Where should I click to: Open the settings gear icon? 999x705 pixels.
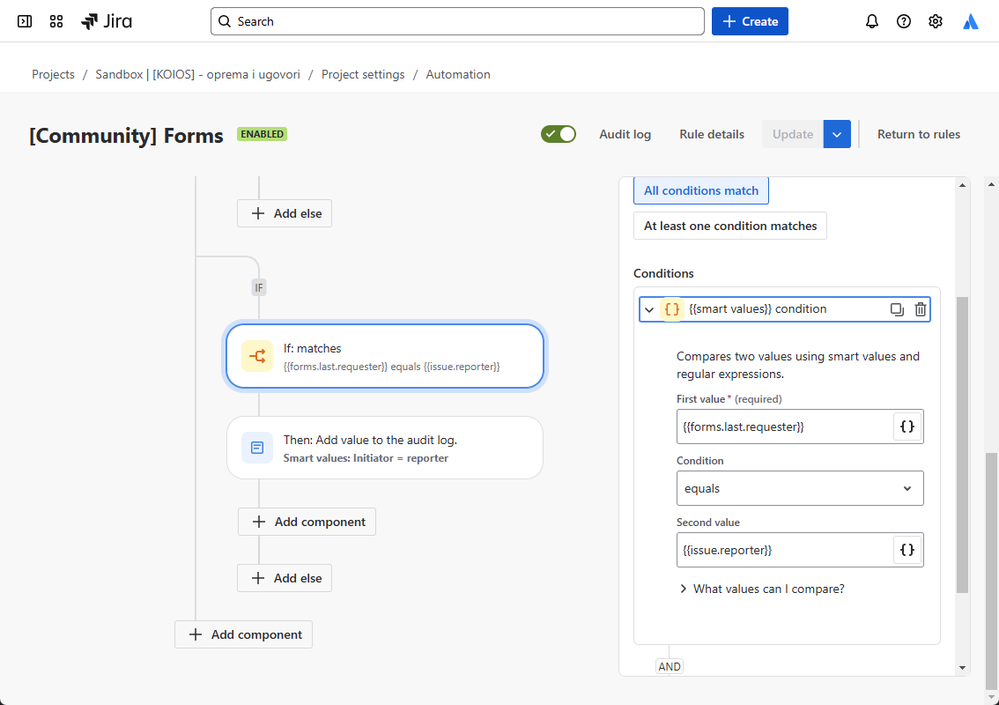click(x=935, y=22)
